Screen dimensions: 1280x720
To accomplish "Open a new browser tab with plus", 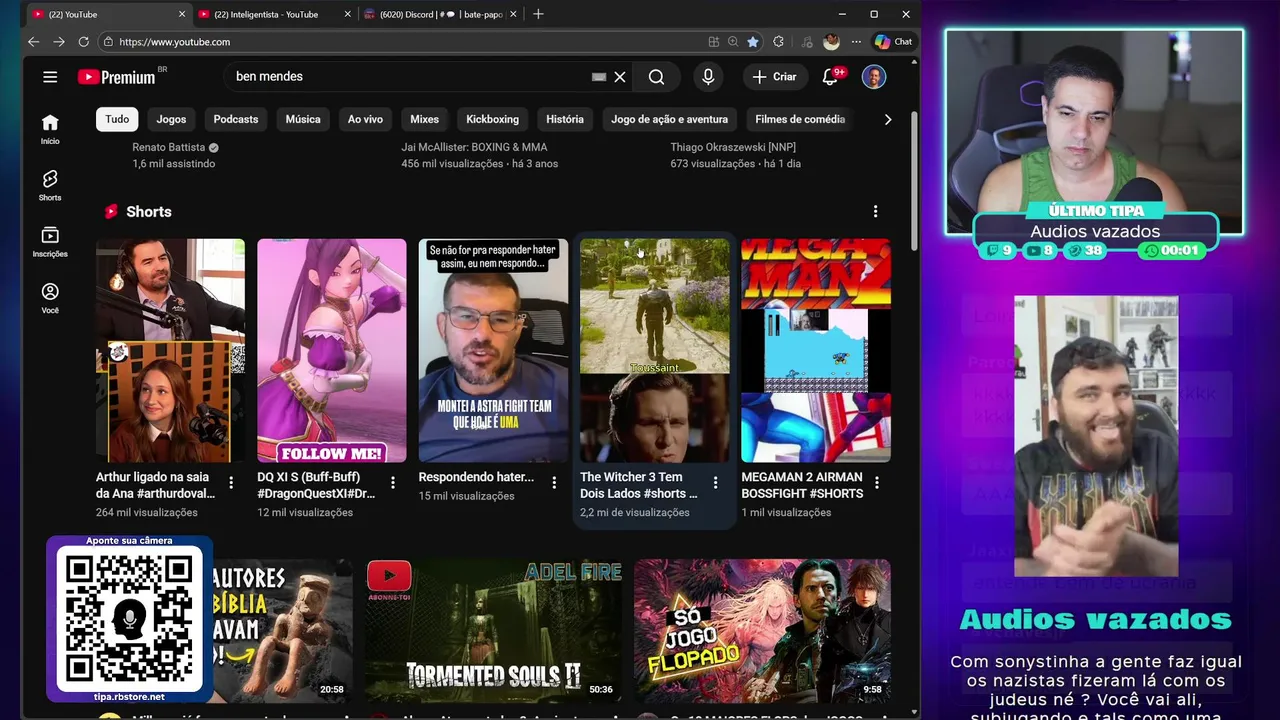I will (538, 14).
